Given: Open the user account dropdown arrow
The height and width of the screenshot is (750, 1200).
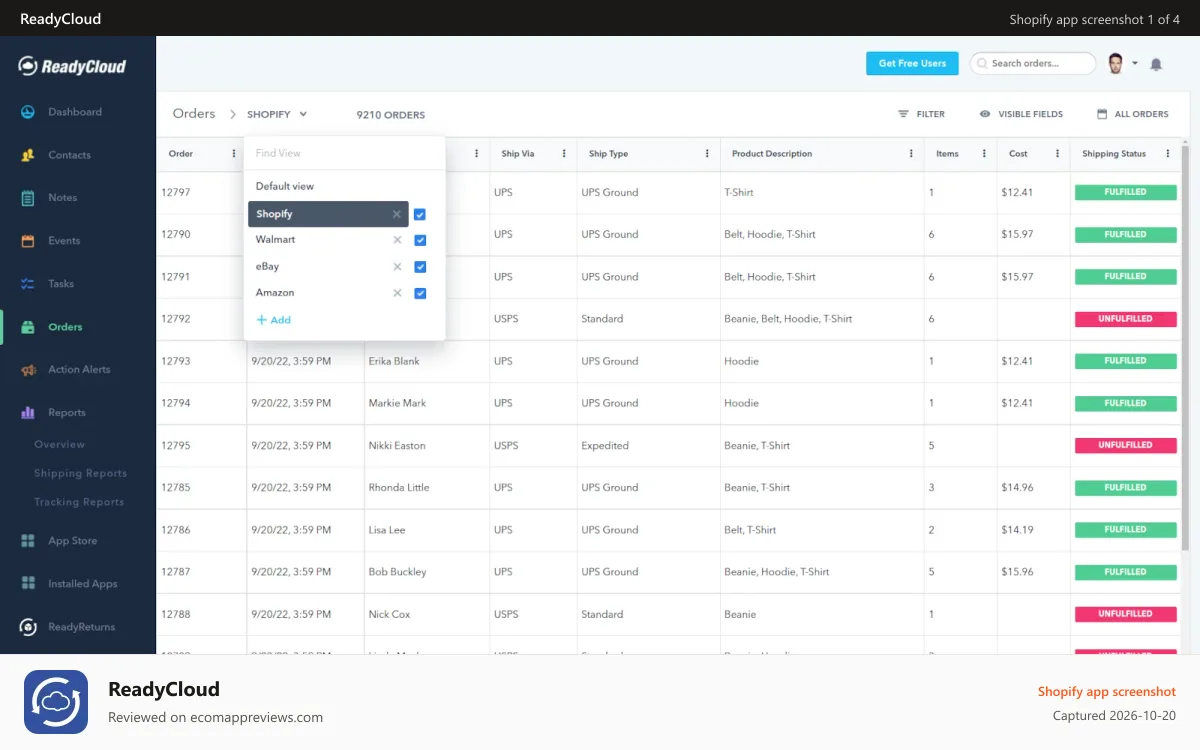Looking at the screenshot, I should point(1135,64).
